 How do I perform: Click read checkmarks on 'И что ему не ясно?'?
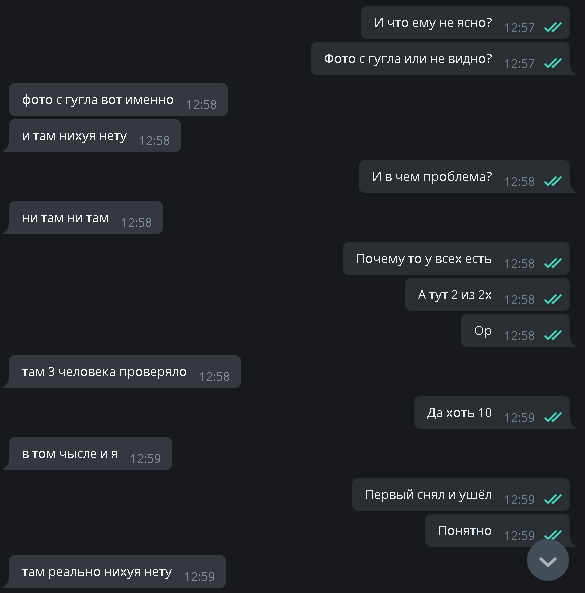coord(553,27)
